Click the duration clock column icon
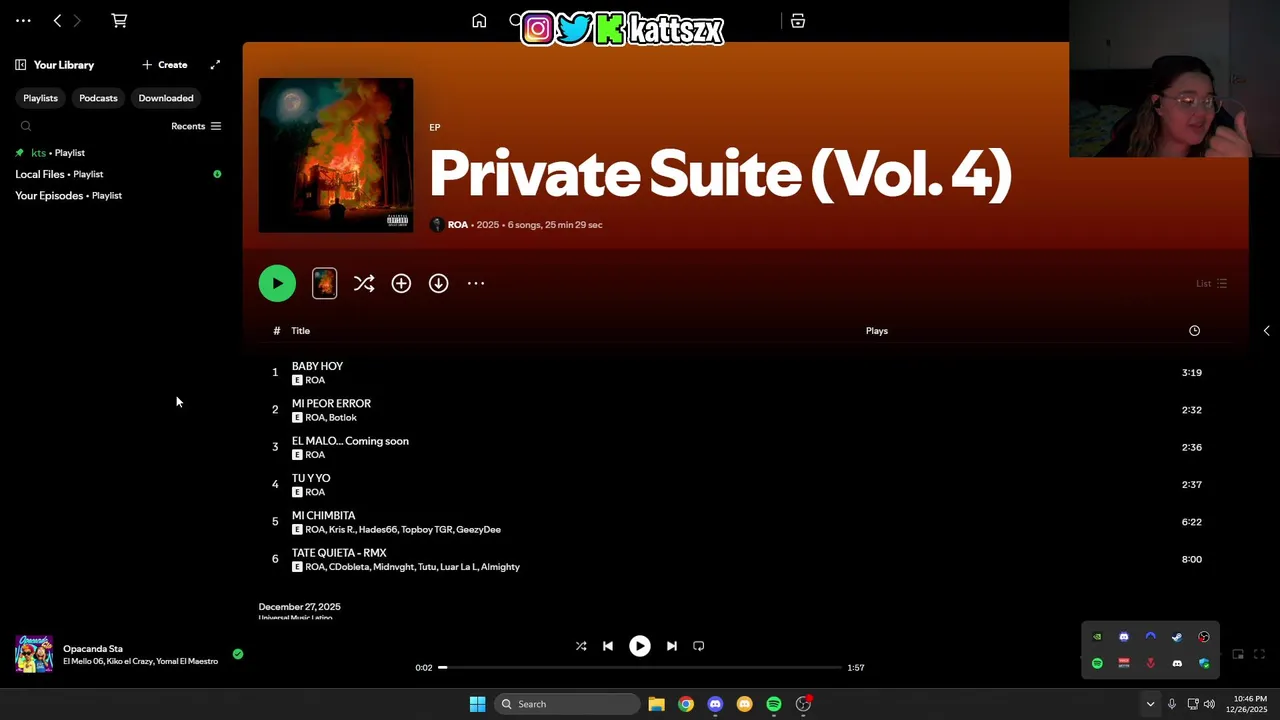The height and width of the screenshot is (720, 1280). [1194, 331]
